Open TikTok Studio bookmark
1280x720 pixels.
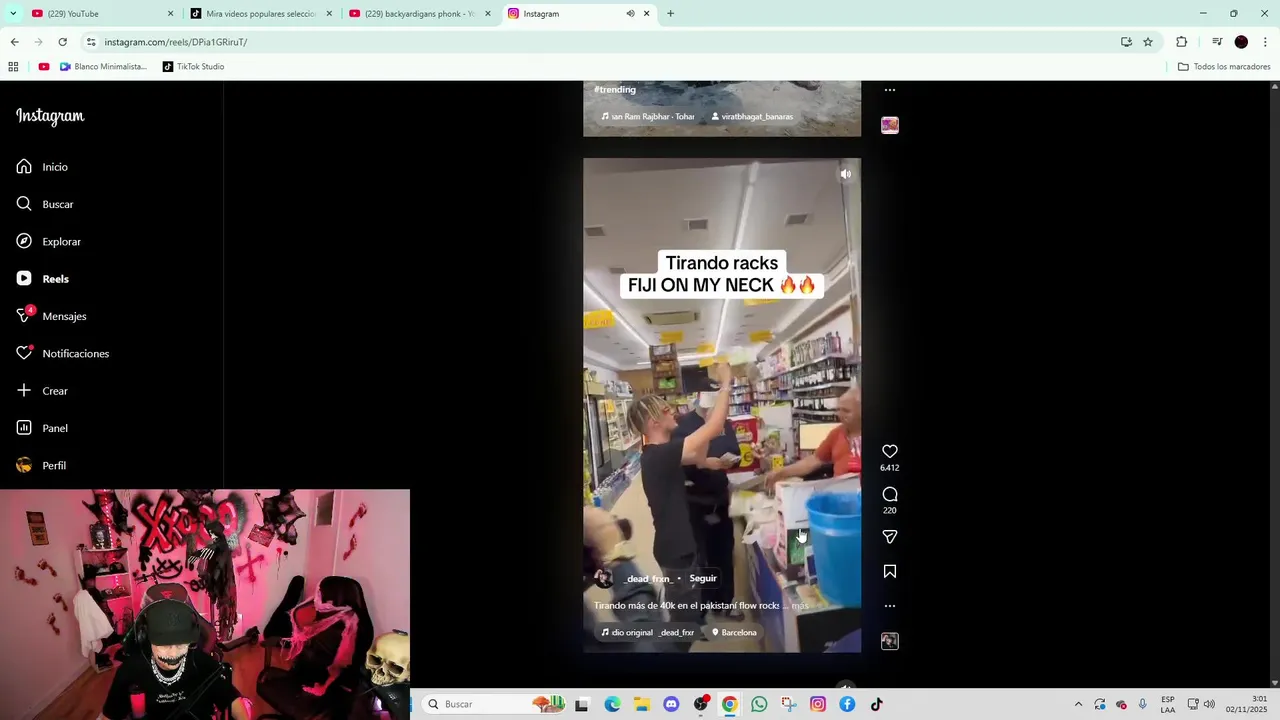[194, 67]
